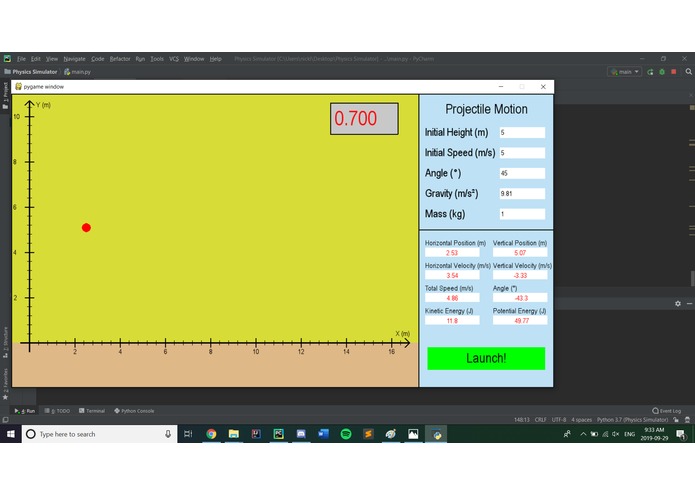Image resolution: width=695 pixels, height=494 pixels.
Task: Click the Horizontal Velocity value 3.54
Action: [x=452, y=275]
